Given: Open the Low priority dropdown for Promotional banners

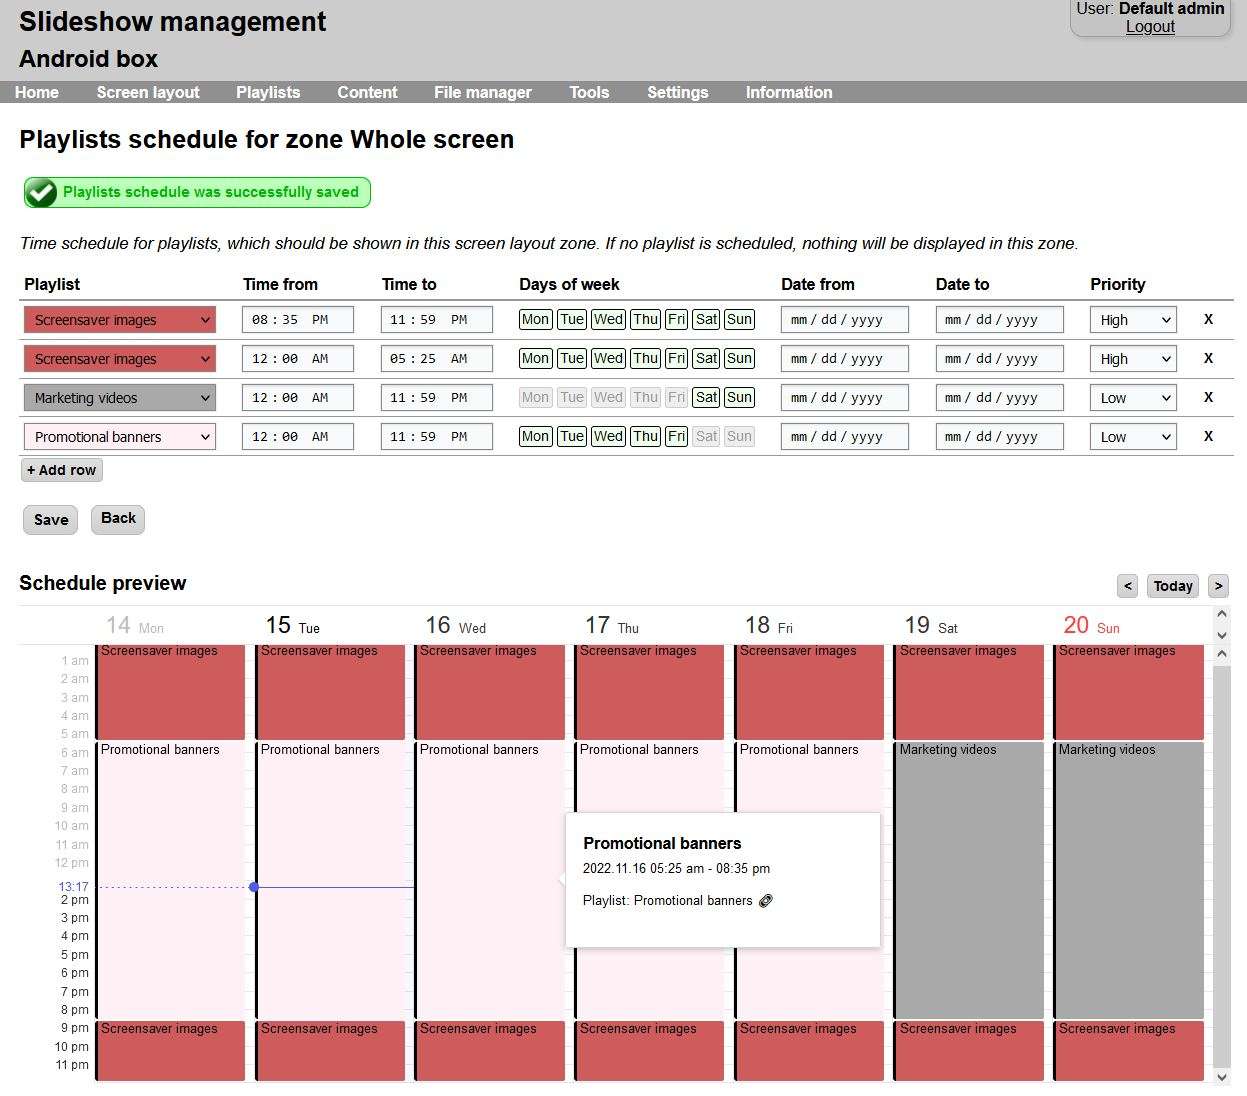Looking at the screenshot, I should click(1132, 436).
